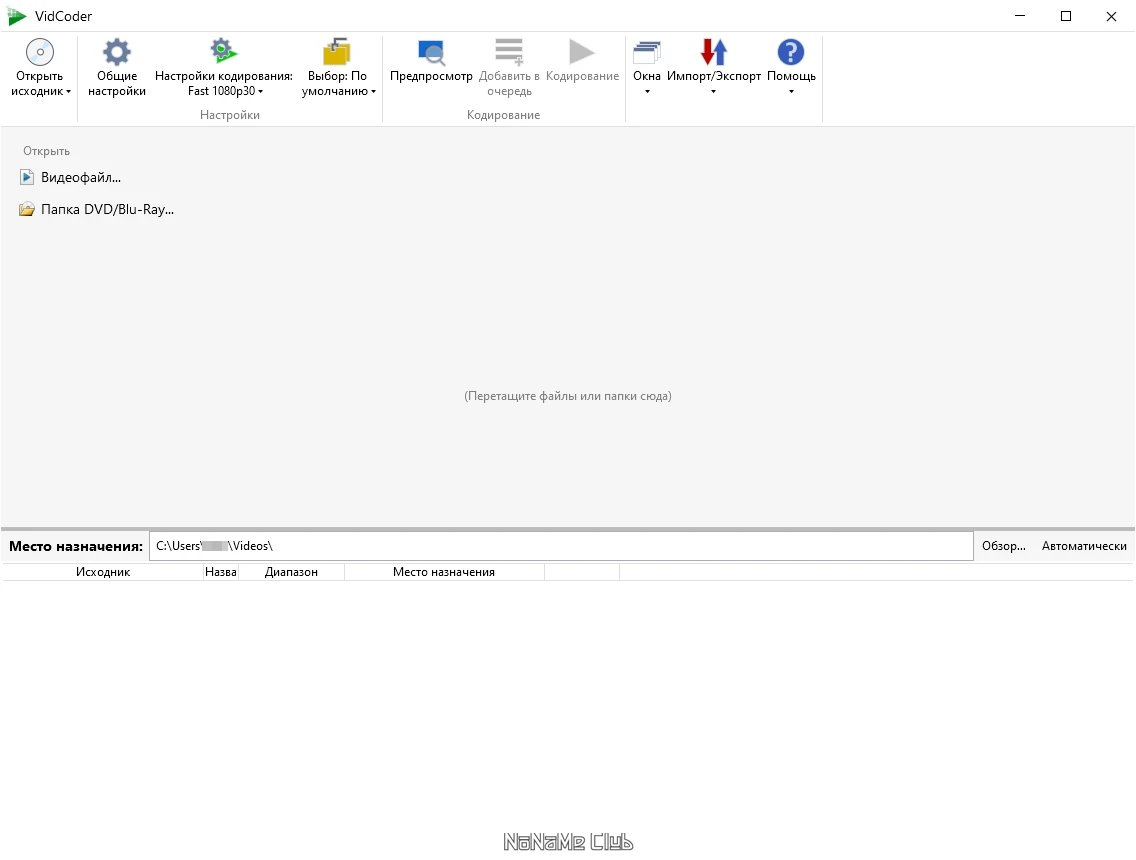This screenshot has width=1136, height=860.
Task: Click the Добавить в очередь label
Action: [x=509, y=83]
